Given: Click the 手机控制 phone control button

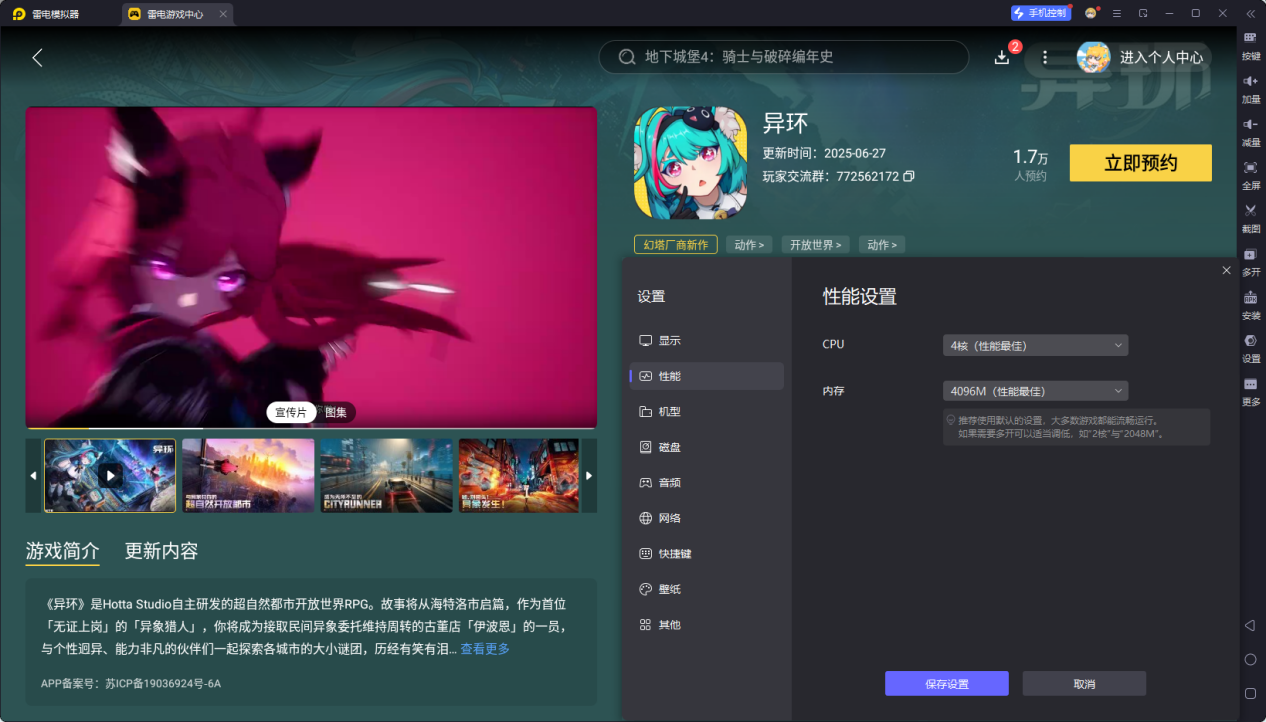Looking at the screenshot, I should click(x=1041, y=13).
